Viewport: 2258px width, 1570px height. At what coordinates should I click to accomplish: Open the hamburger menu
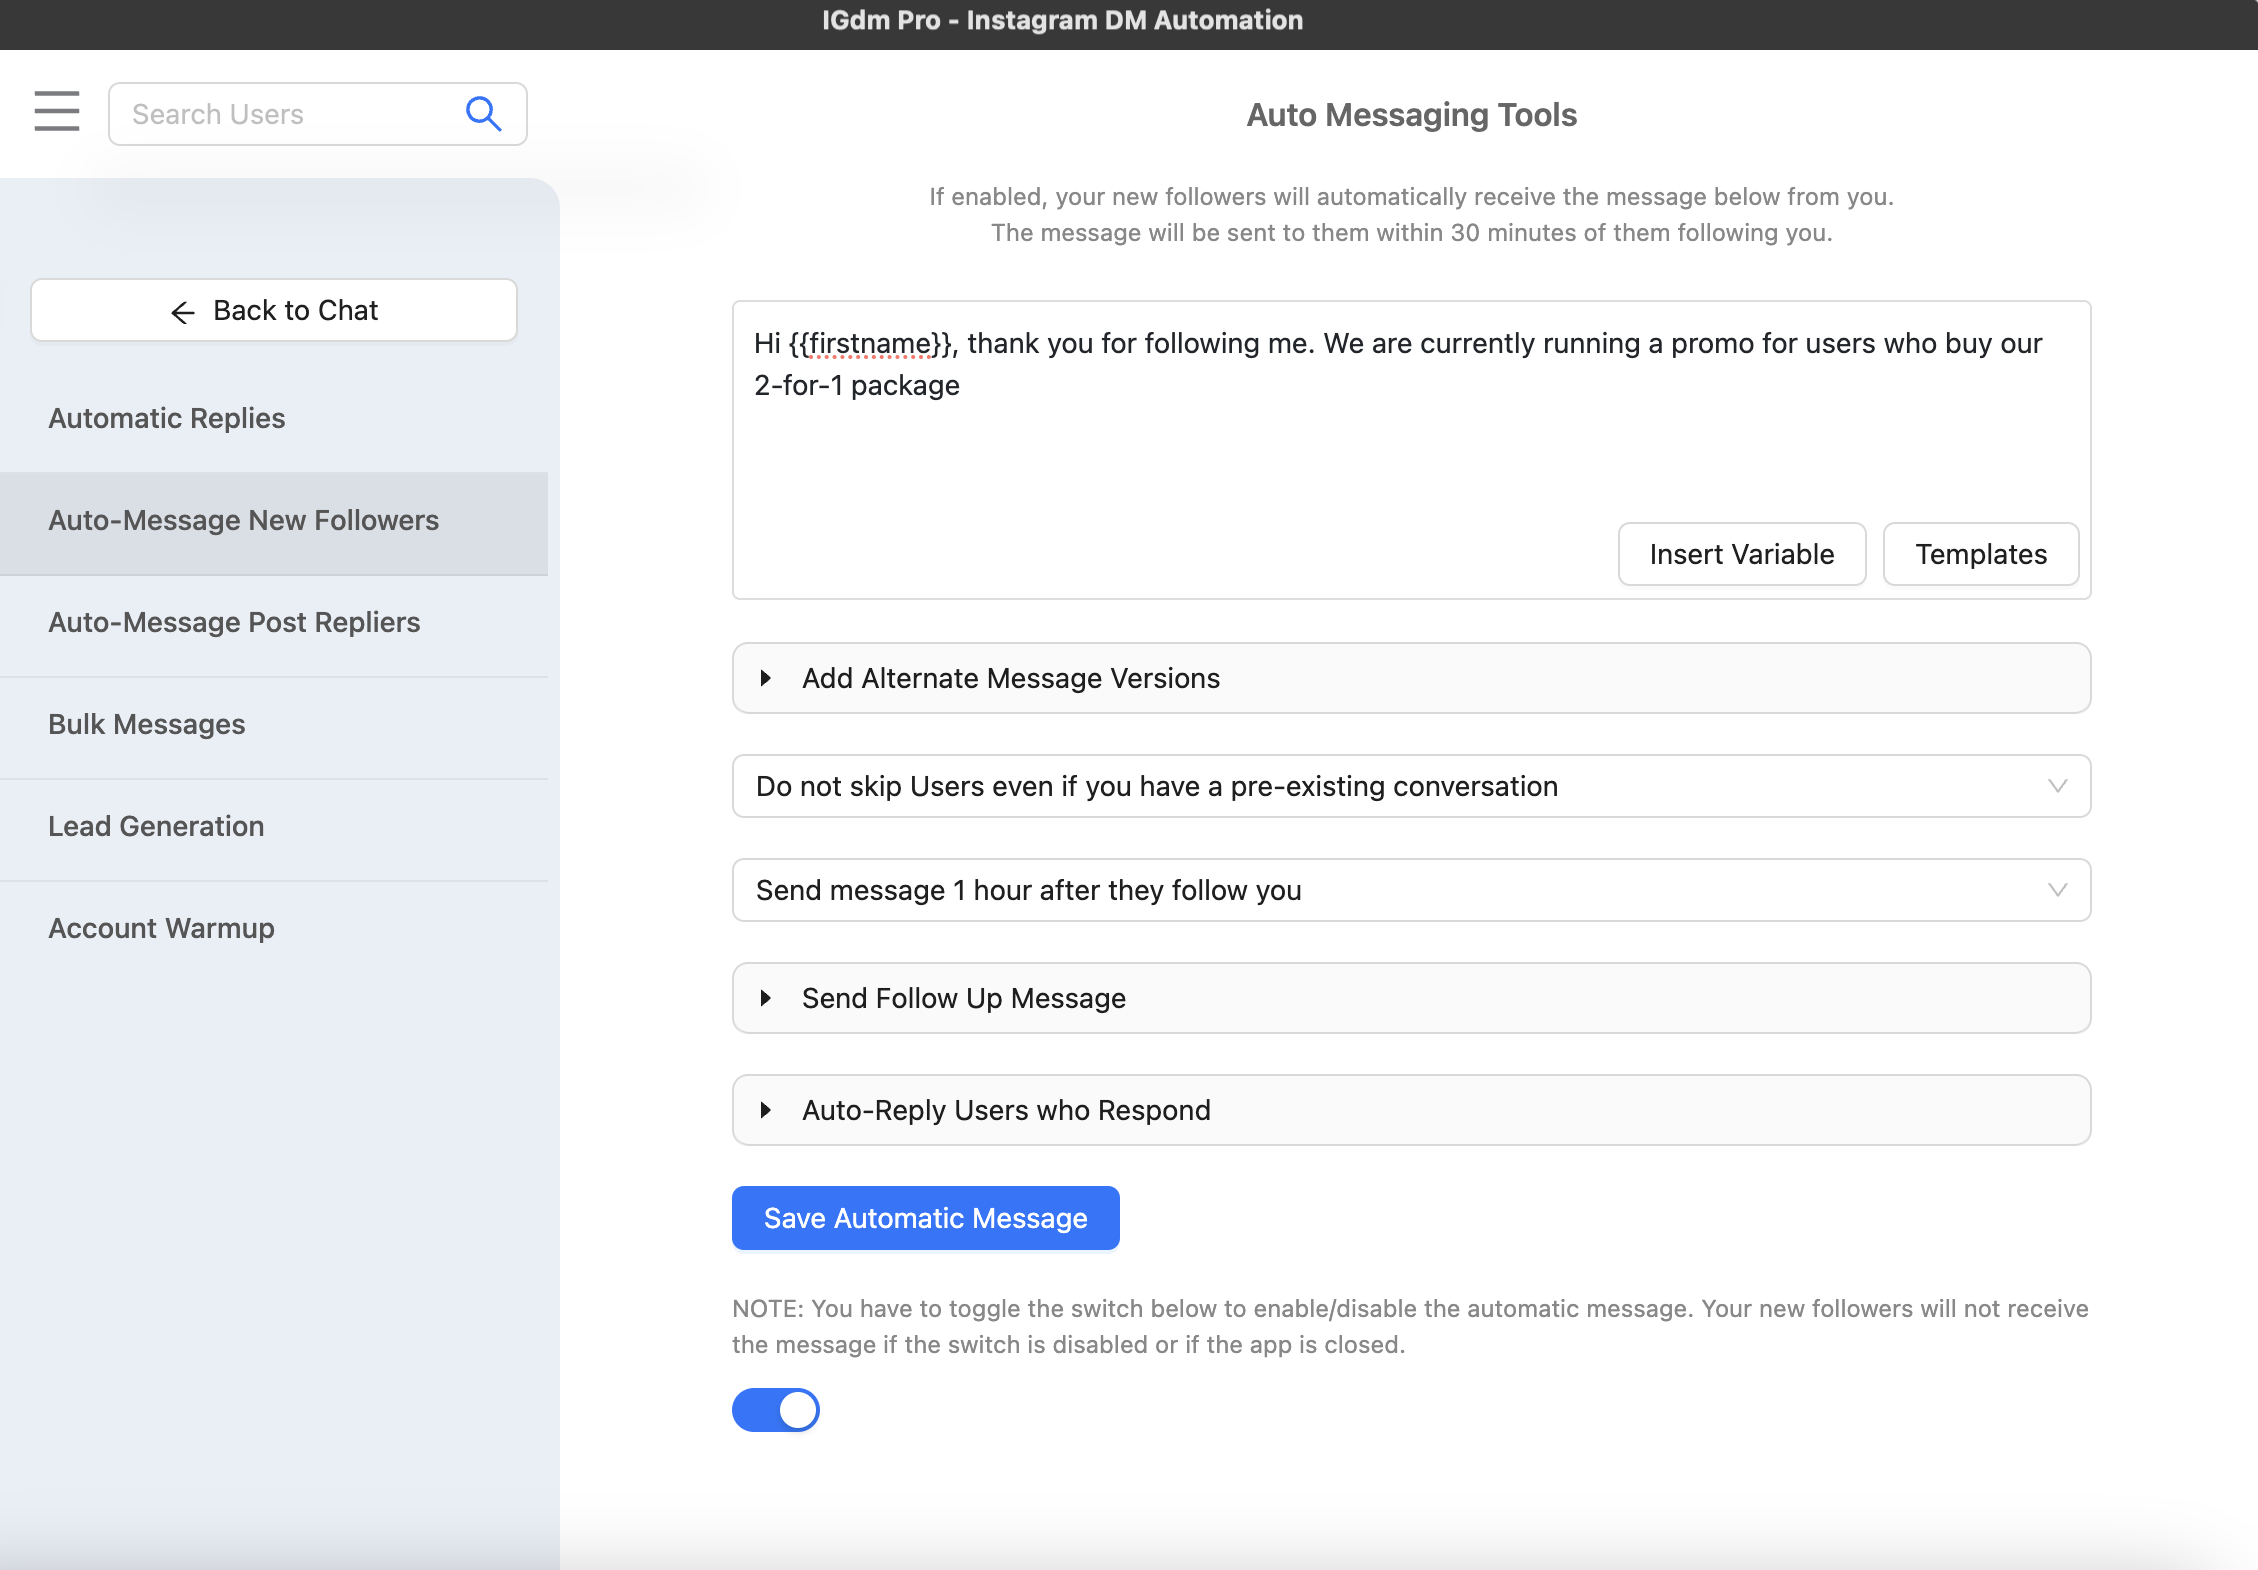coord(55,112)
